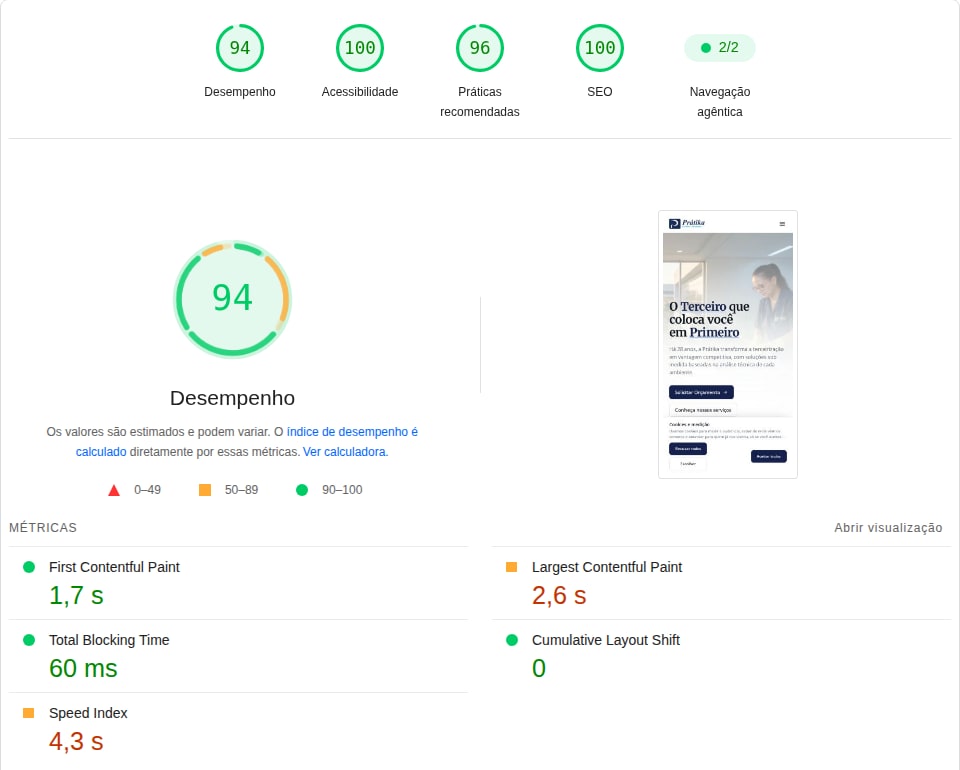Click the orange square 50–89 legend icon

coord(205,490)
